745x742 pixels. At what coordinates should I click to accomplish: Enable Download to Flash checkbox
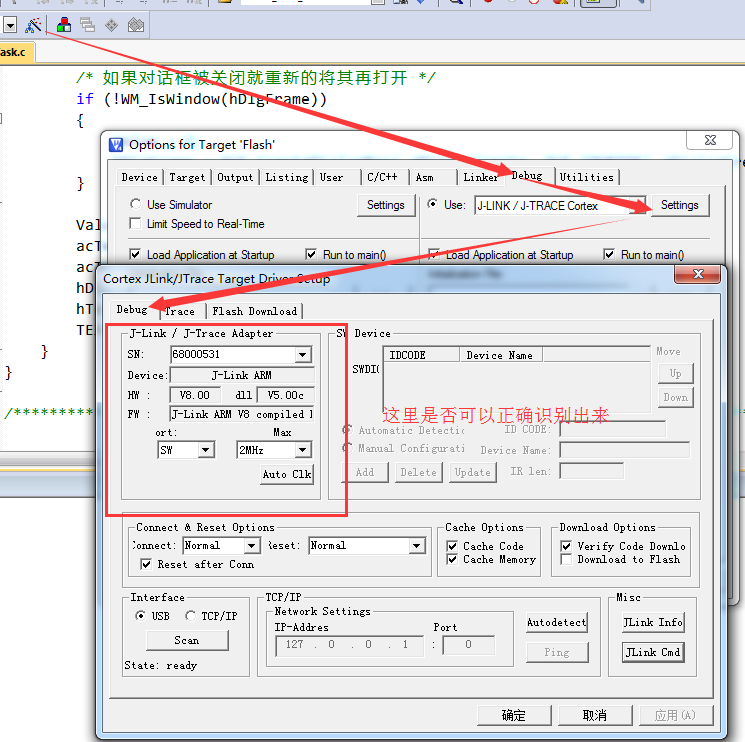(x=566, y=560)
